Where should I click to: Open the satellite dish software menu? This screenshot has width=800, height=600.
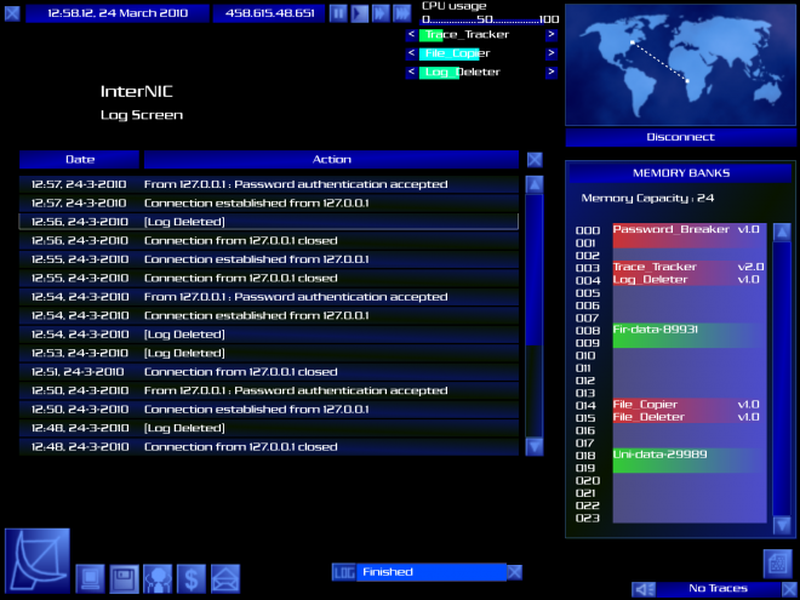click(37, 561)
